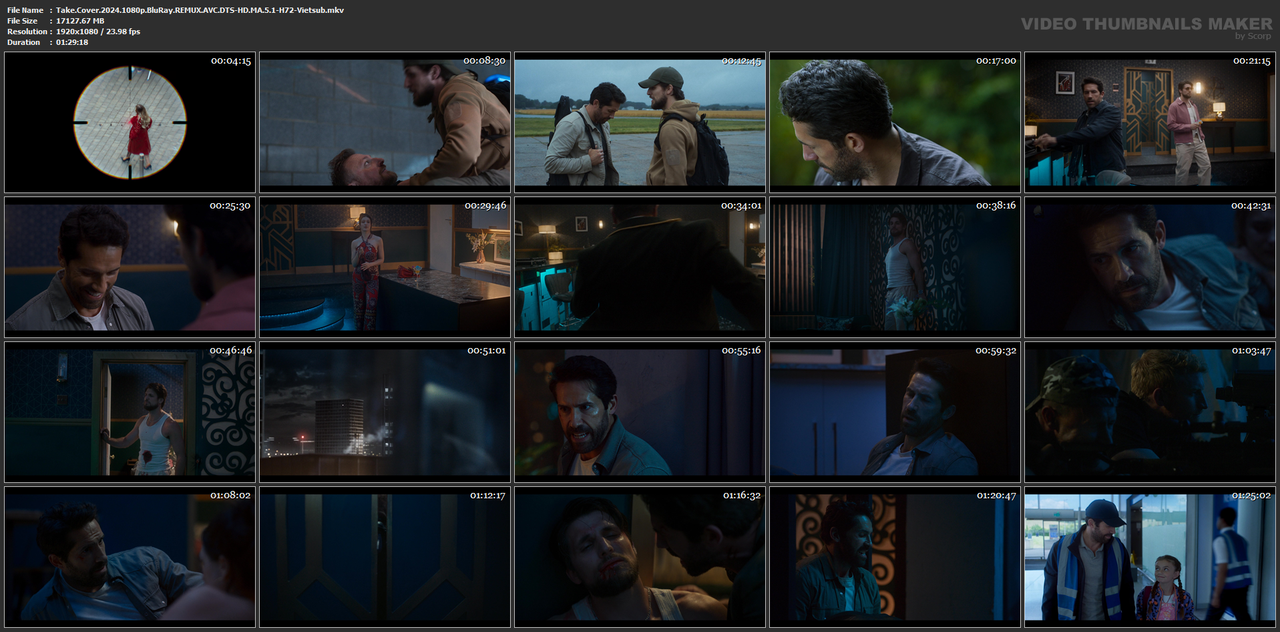Screen dimensions: 1280x632
Task: Open the doorway thumbnail at 00:46:46
Action: [x=130, y=411]
